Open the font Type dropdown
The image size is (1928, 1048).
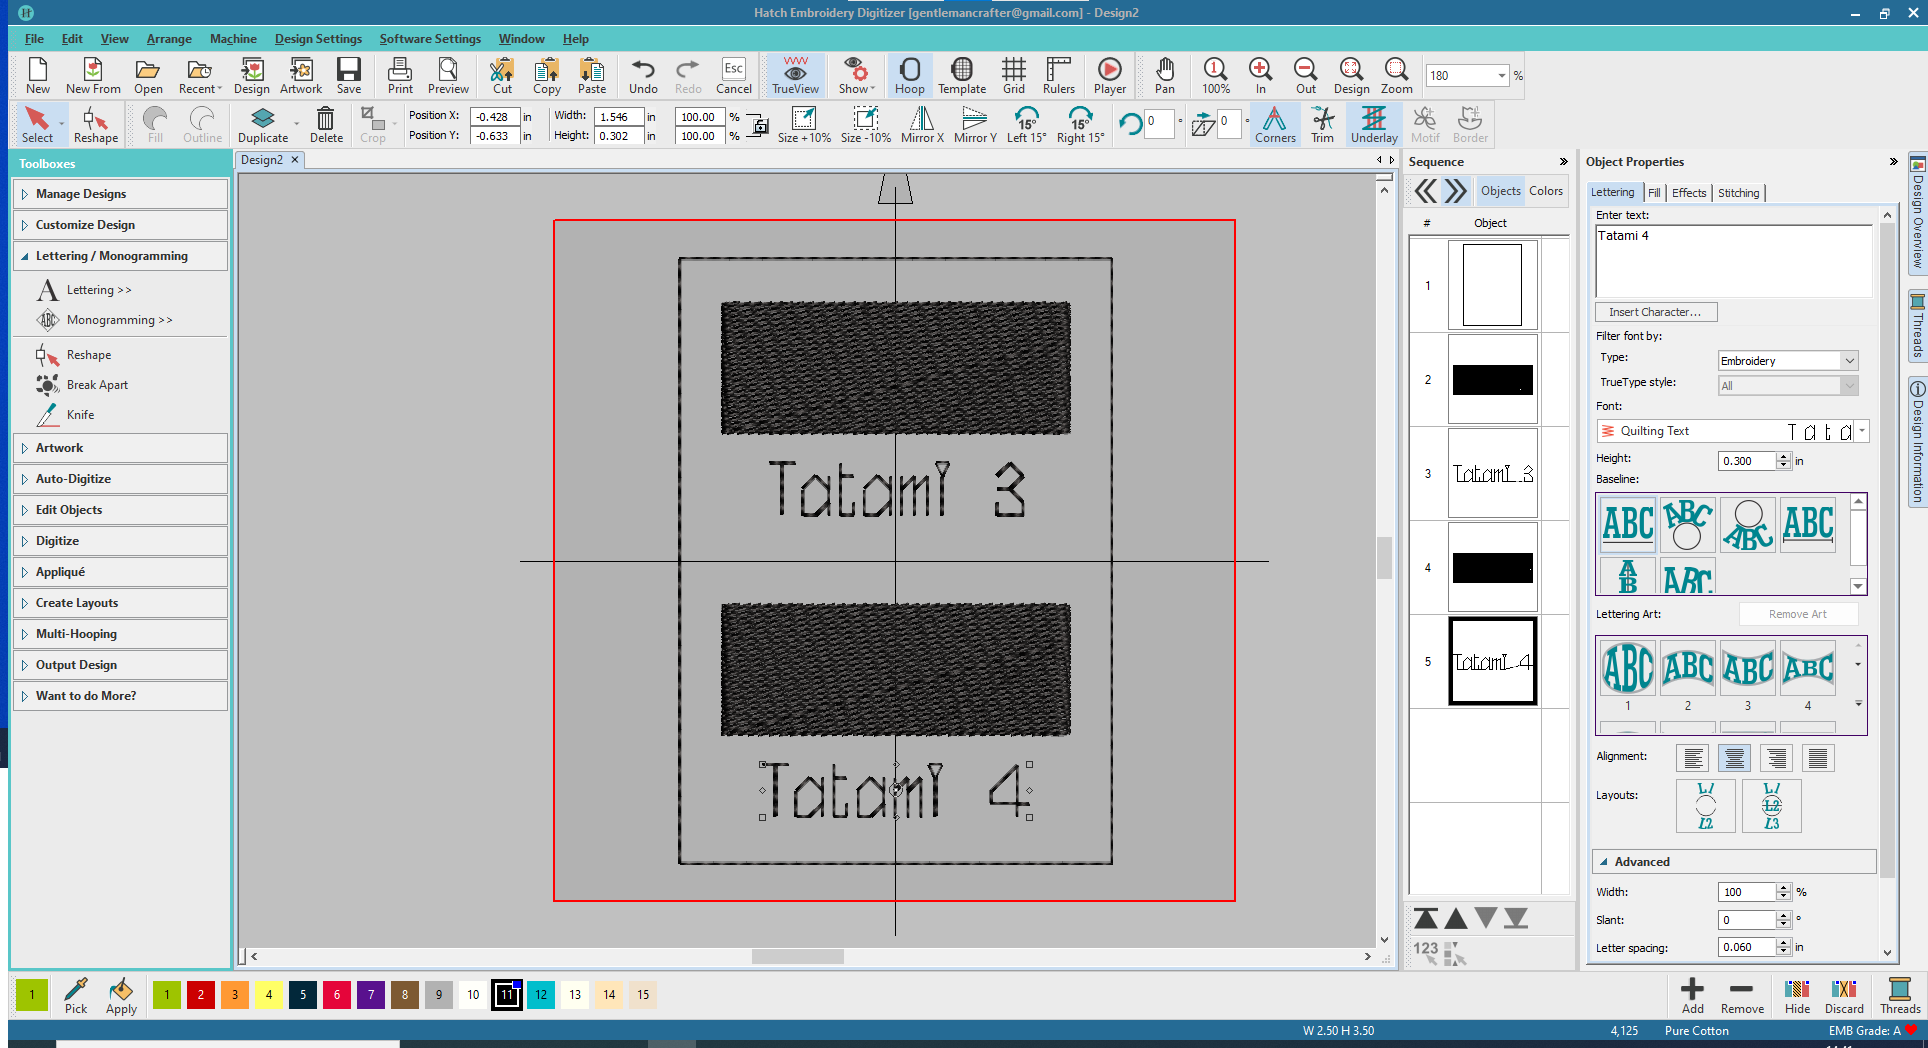(x=1849, y=361)
